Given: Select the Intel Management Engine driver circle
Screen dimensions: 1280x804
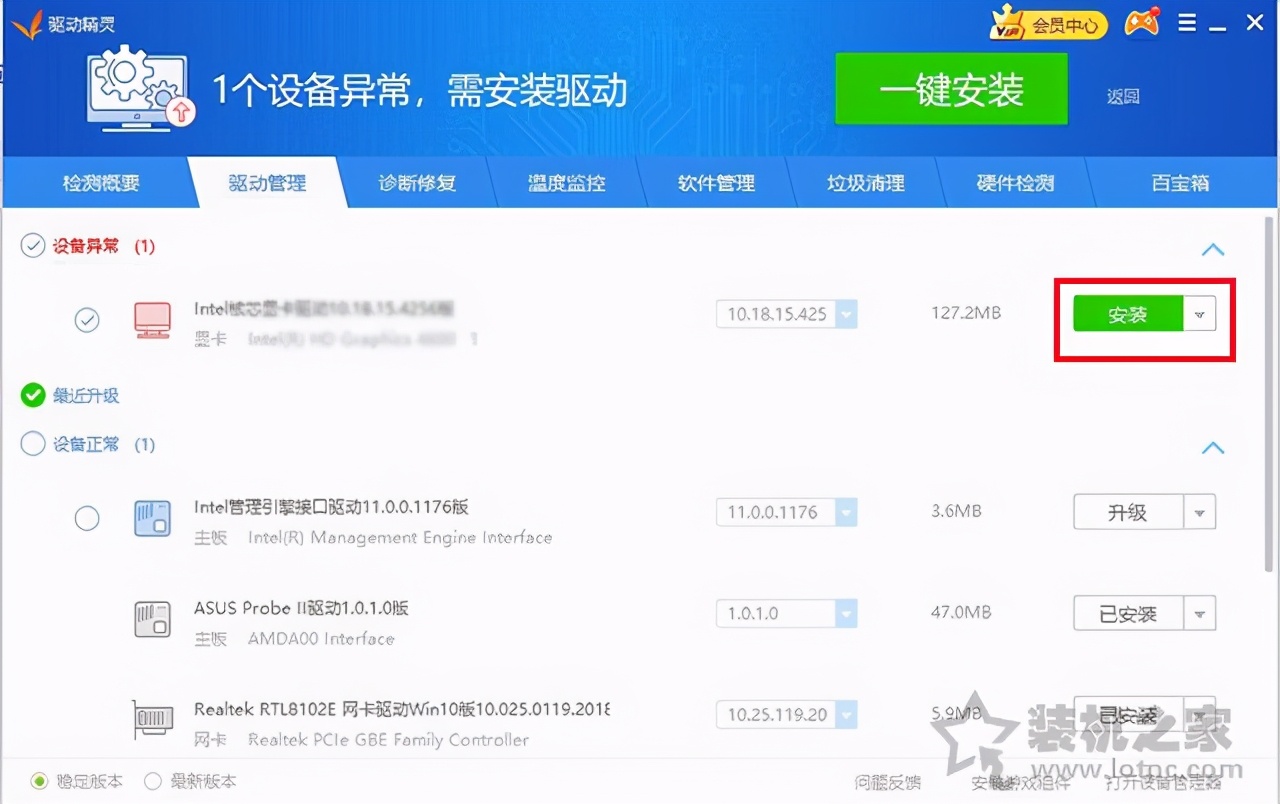Looking at the screenshot, I should click(x=87, y=518).
